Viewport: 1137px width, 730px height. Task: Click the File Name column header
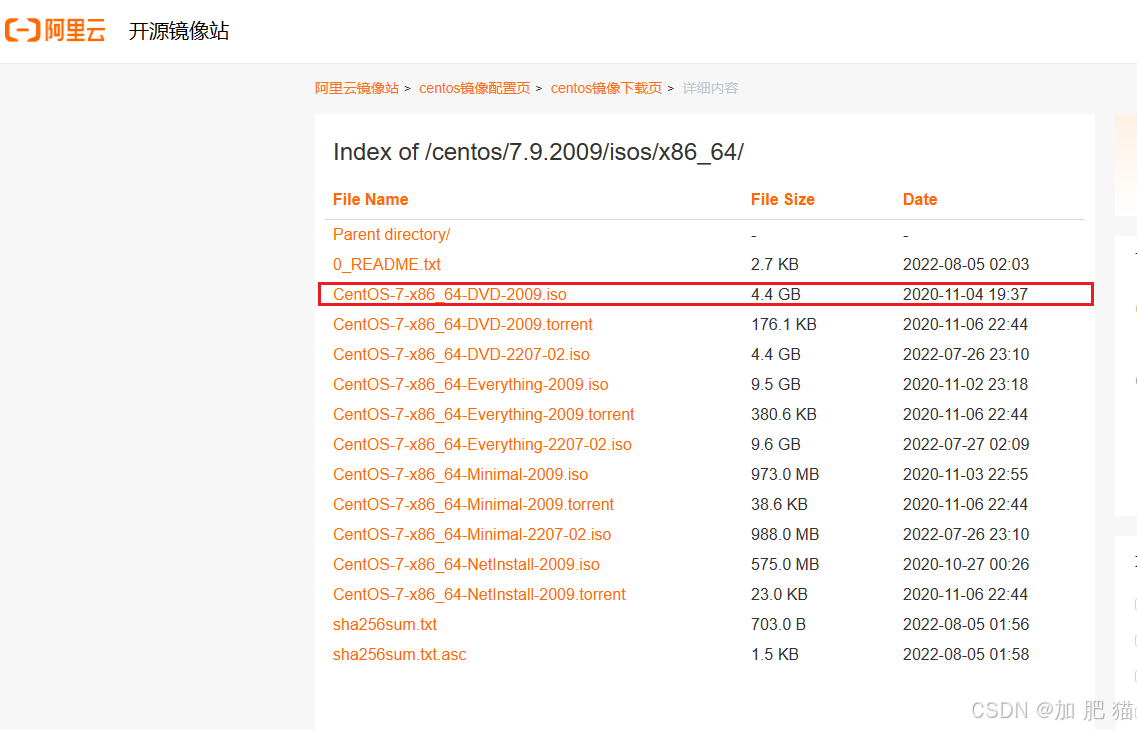(x=371, y=199)
